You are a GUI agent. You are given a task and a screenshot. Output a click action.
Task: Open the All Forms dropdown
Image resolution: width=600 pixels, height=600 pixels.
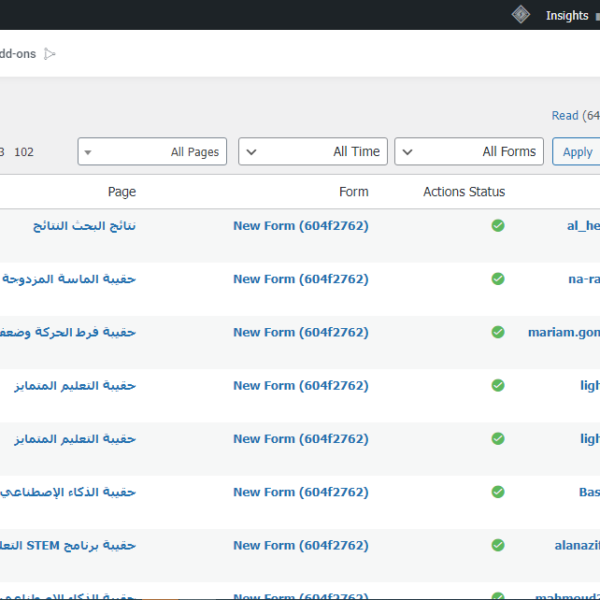tap(469, 152)
